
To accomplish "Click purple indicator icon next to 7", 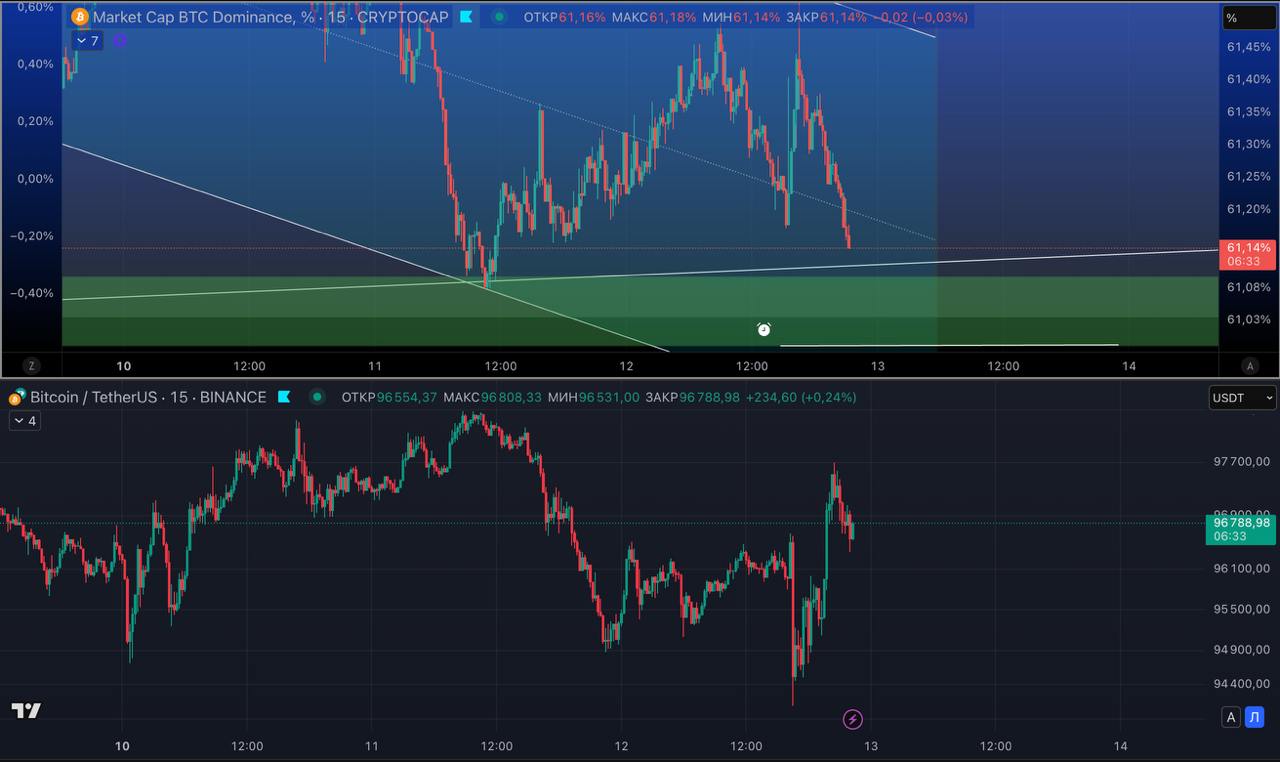I will [x=120, y=41].
